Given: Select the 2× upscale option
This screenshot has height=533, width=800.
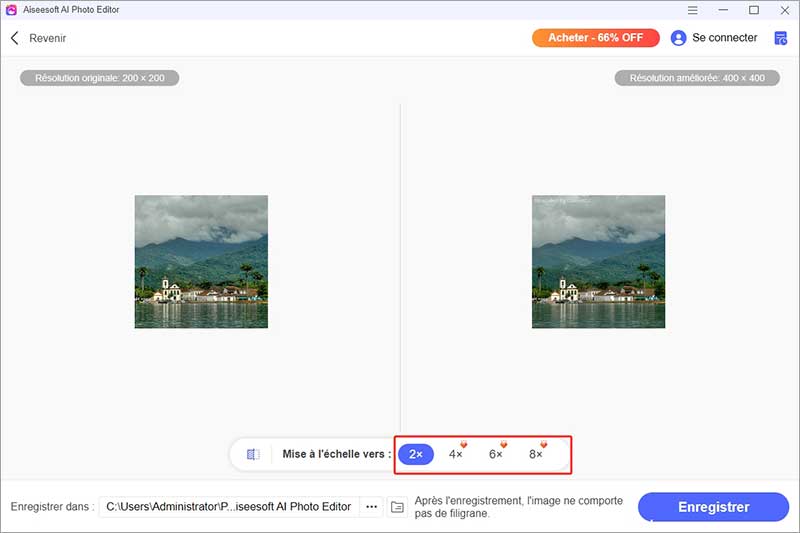Looking at the screenshot, I should (416, 454).
